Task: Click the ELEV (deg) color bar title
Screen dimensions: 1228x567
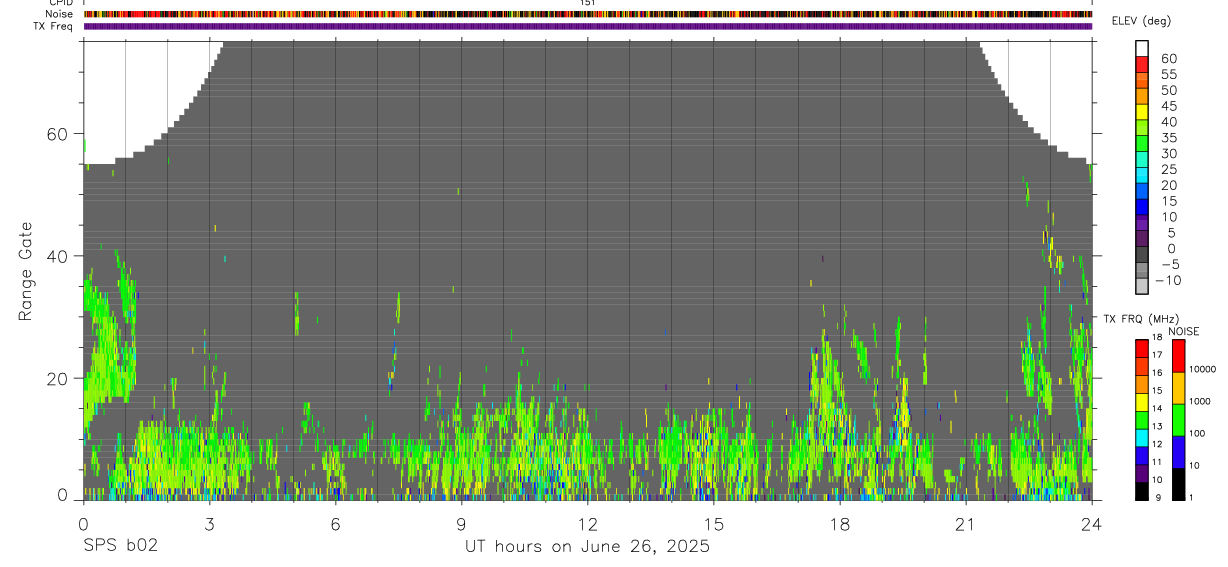Action: tap(1140, 21)
